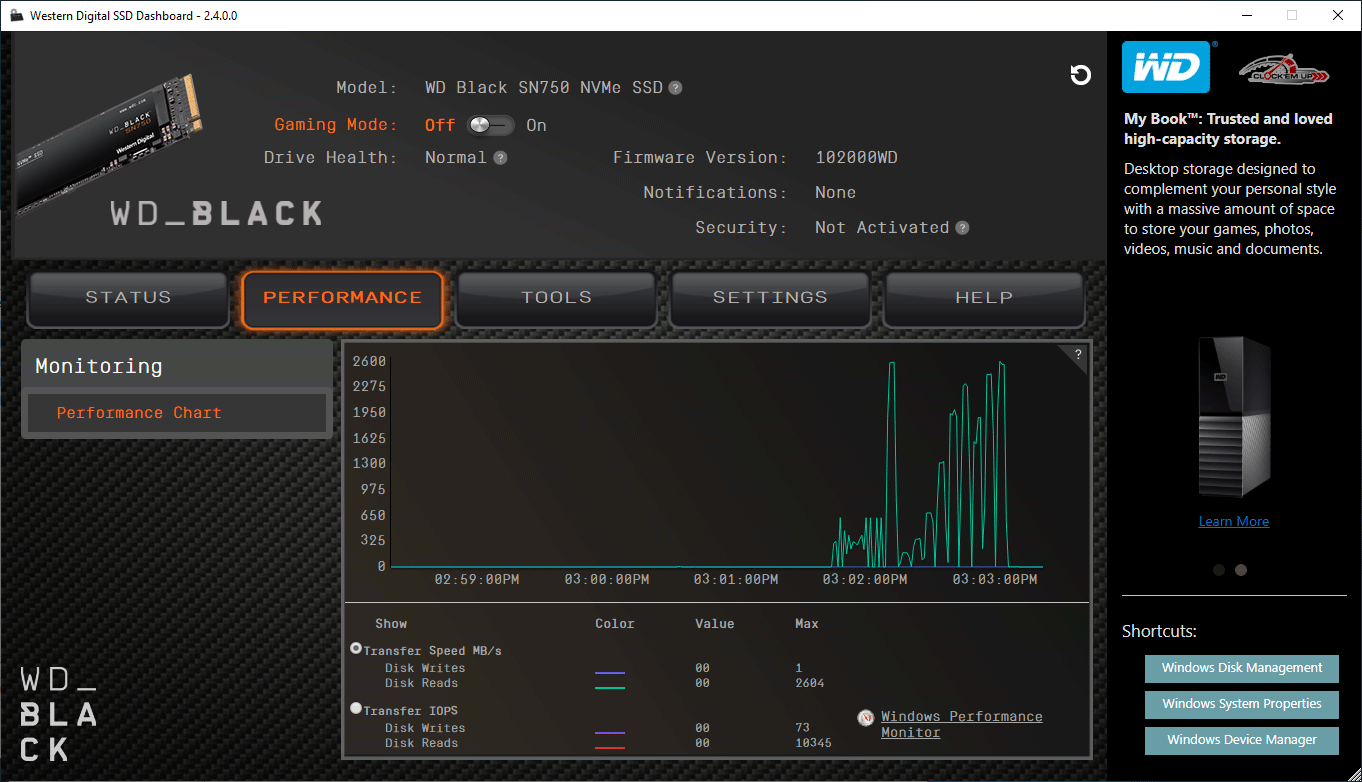This screenshot has width=1362, height=782.
Task: Click the refresh icon in the header
Action: [1080, 75]
